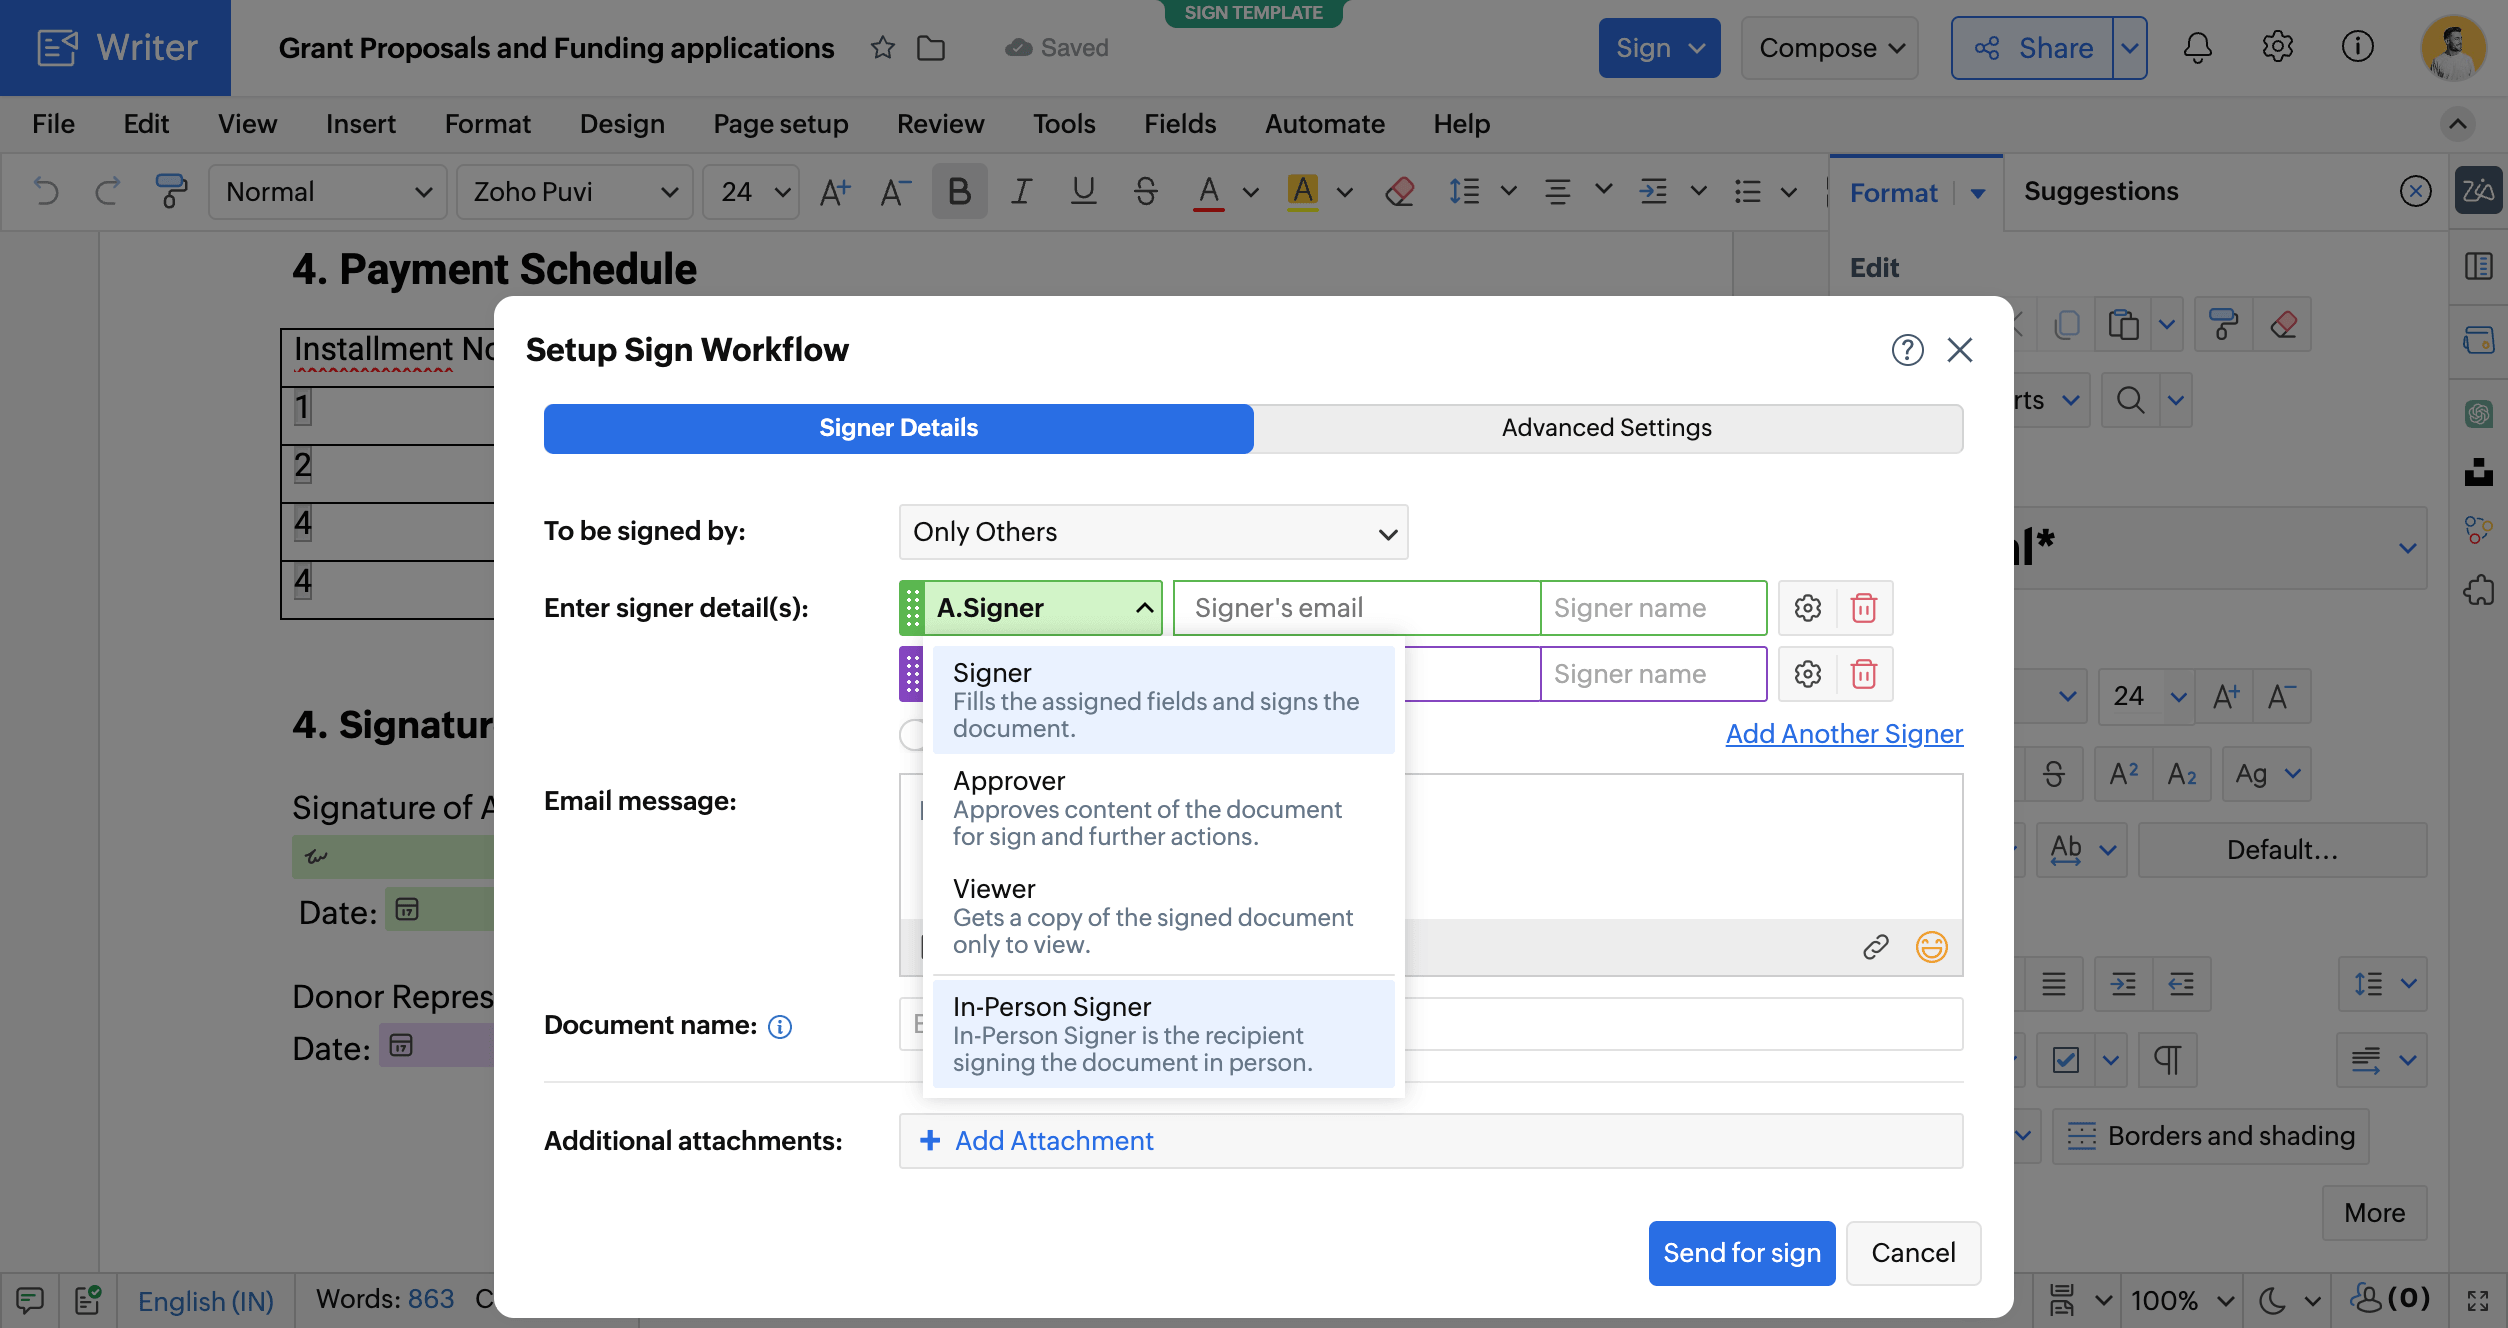The width and height of the screenshot is (2508, 1328).
Task: Open the font color picker
Action: pyautogui.click(x=1250, y=191)
